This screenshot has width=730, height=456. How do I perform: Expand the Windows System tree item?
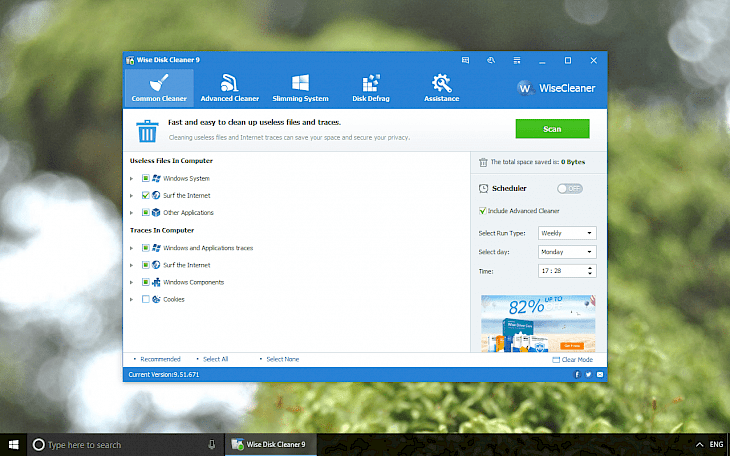click(x=131, y=178)
